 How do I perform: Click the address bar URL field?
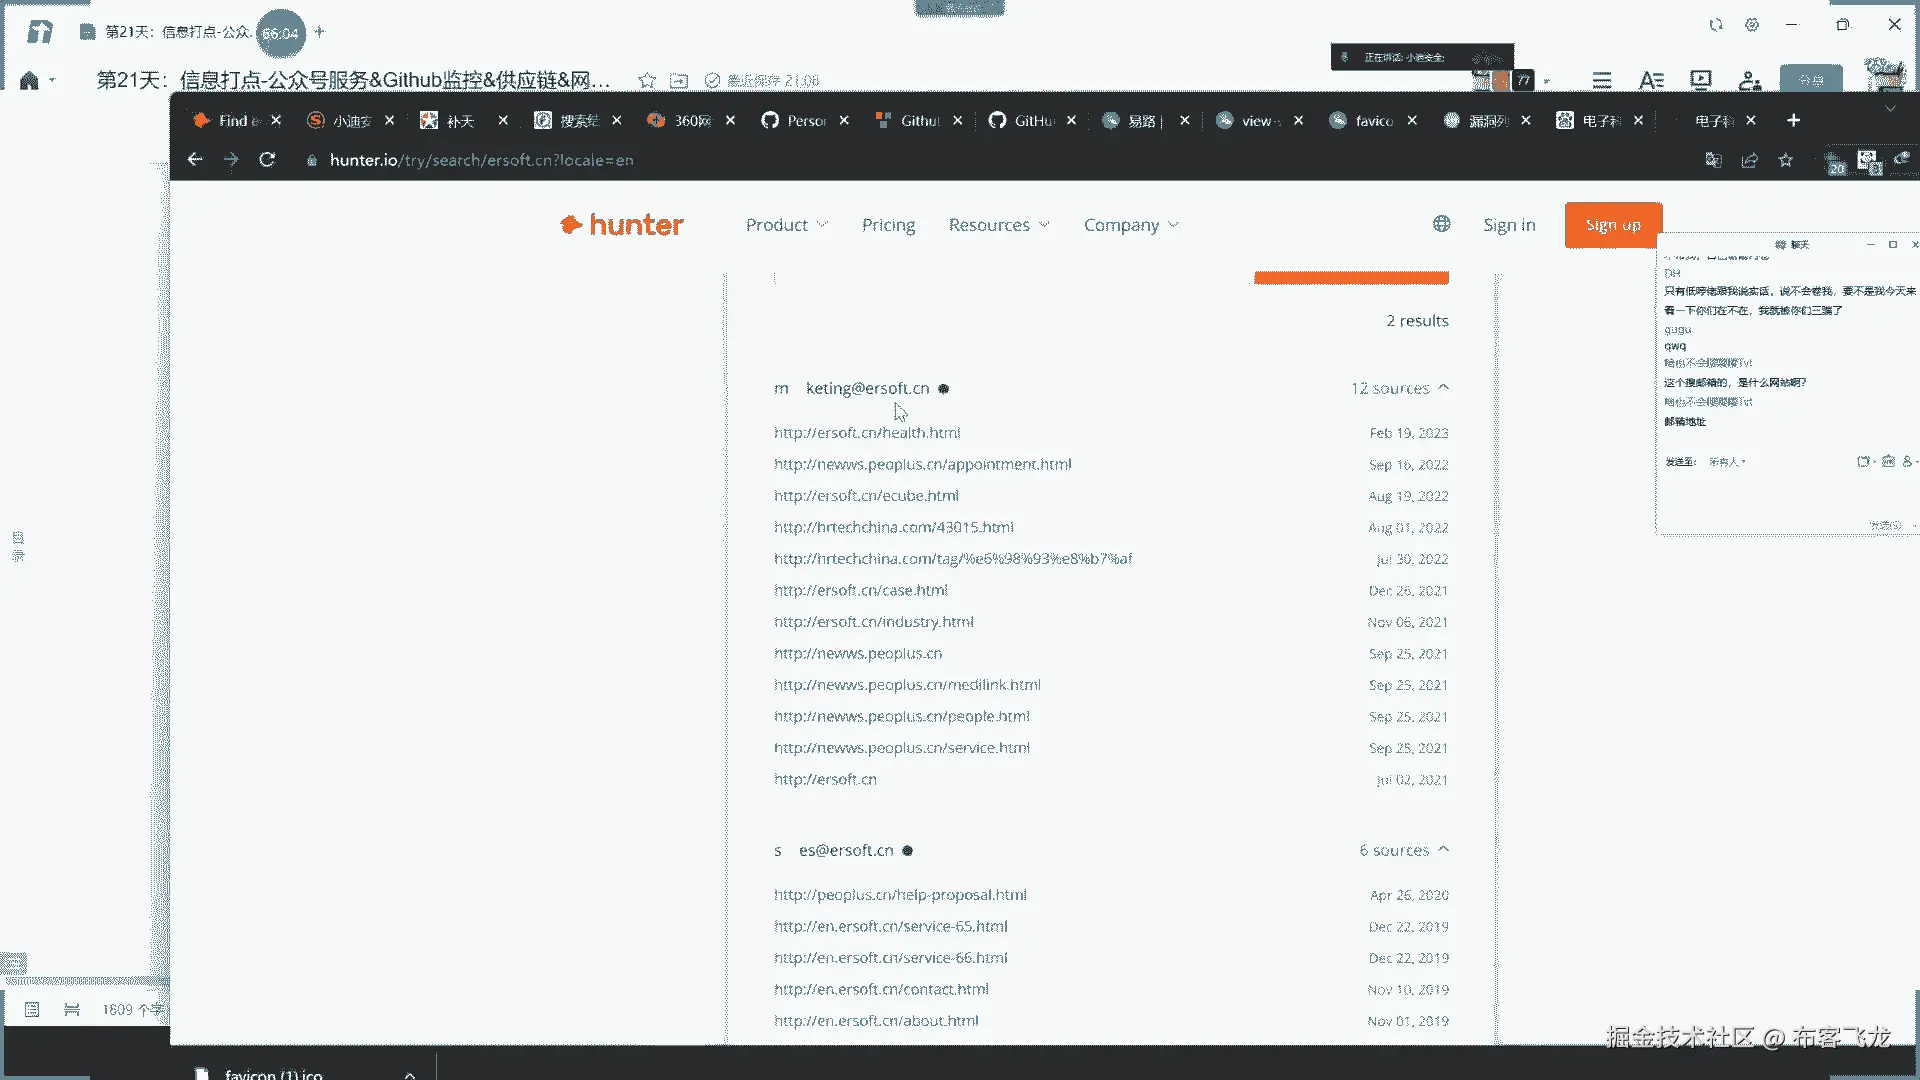tap(480, 160)
